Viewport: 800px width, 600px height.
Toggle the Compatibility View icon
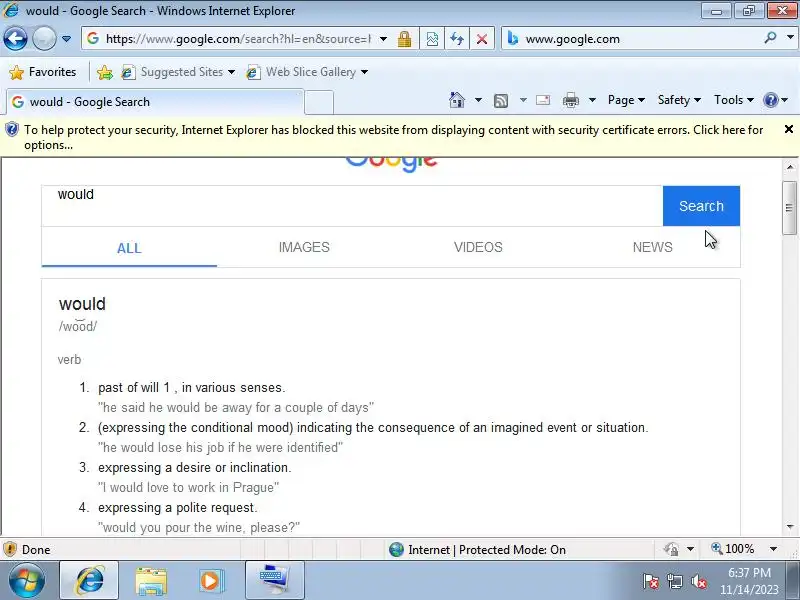click(x=432, y=39)
